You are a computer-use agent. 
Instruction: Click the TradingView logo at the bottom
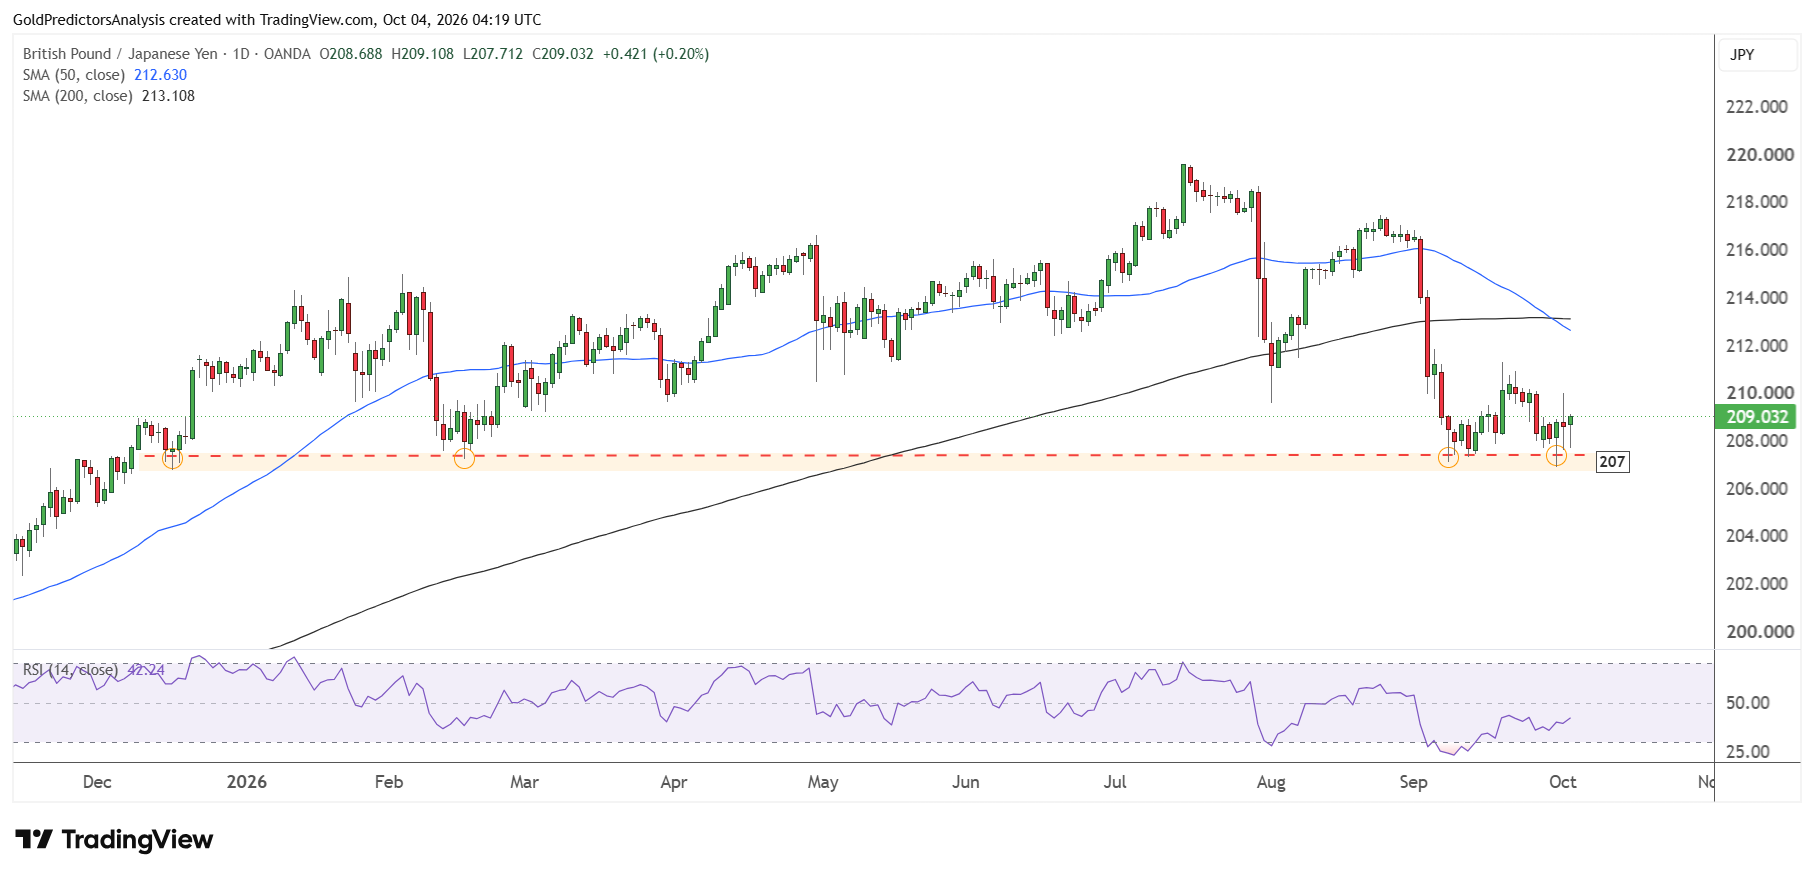click(114, 839)
